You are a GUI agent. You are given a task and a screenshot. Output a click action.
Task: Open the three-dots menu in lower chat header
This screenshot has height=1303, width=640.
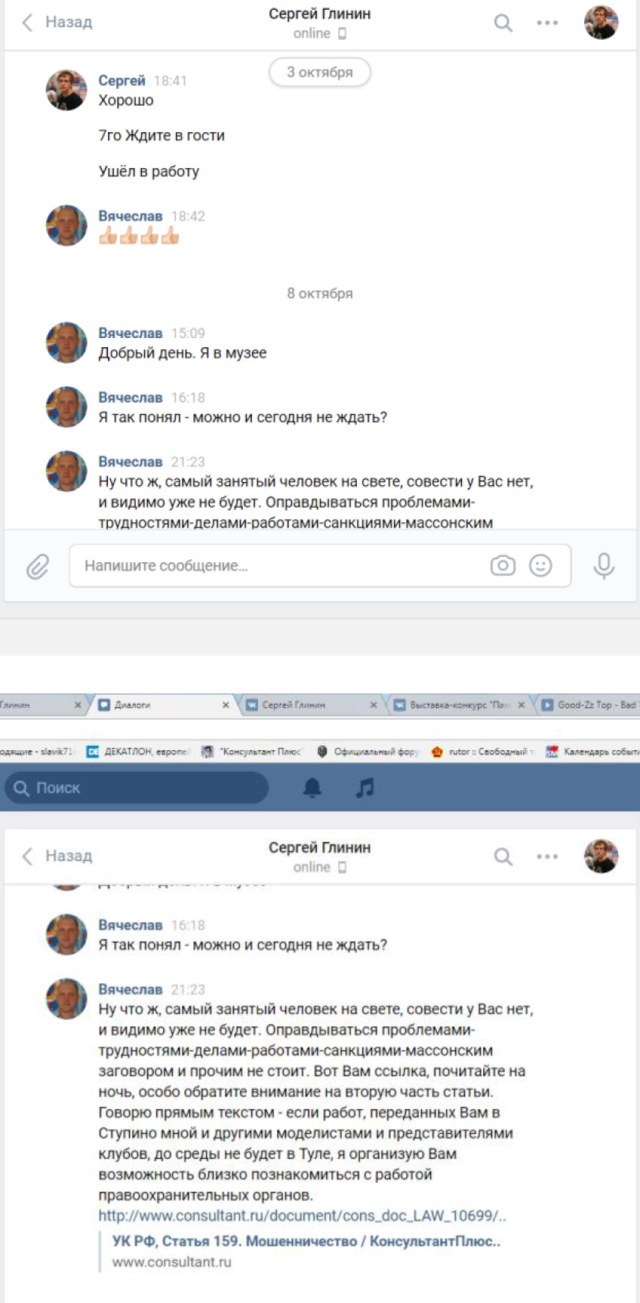(547, 857)
